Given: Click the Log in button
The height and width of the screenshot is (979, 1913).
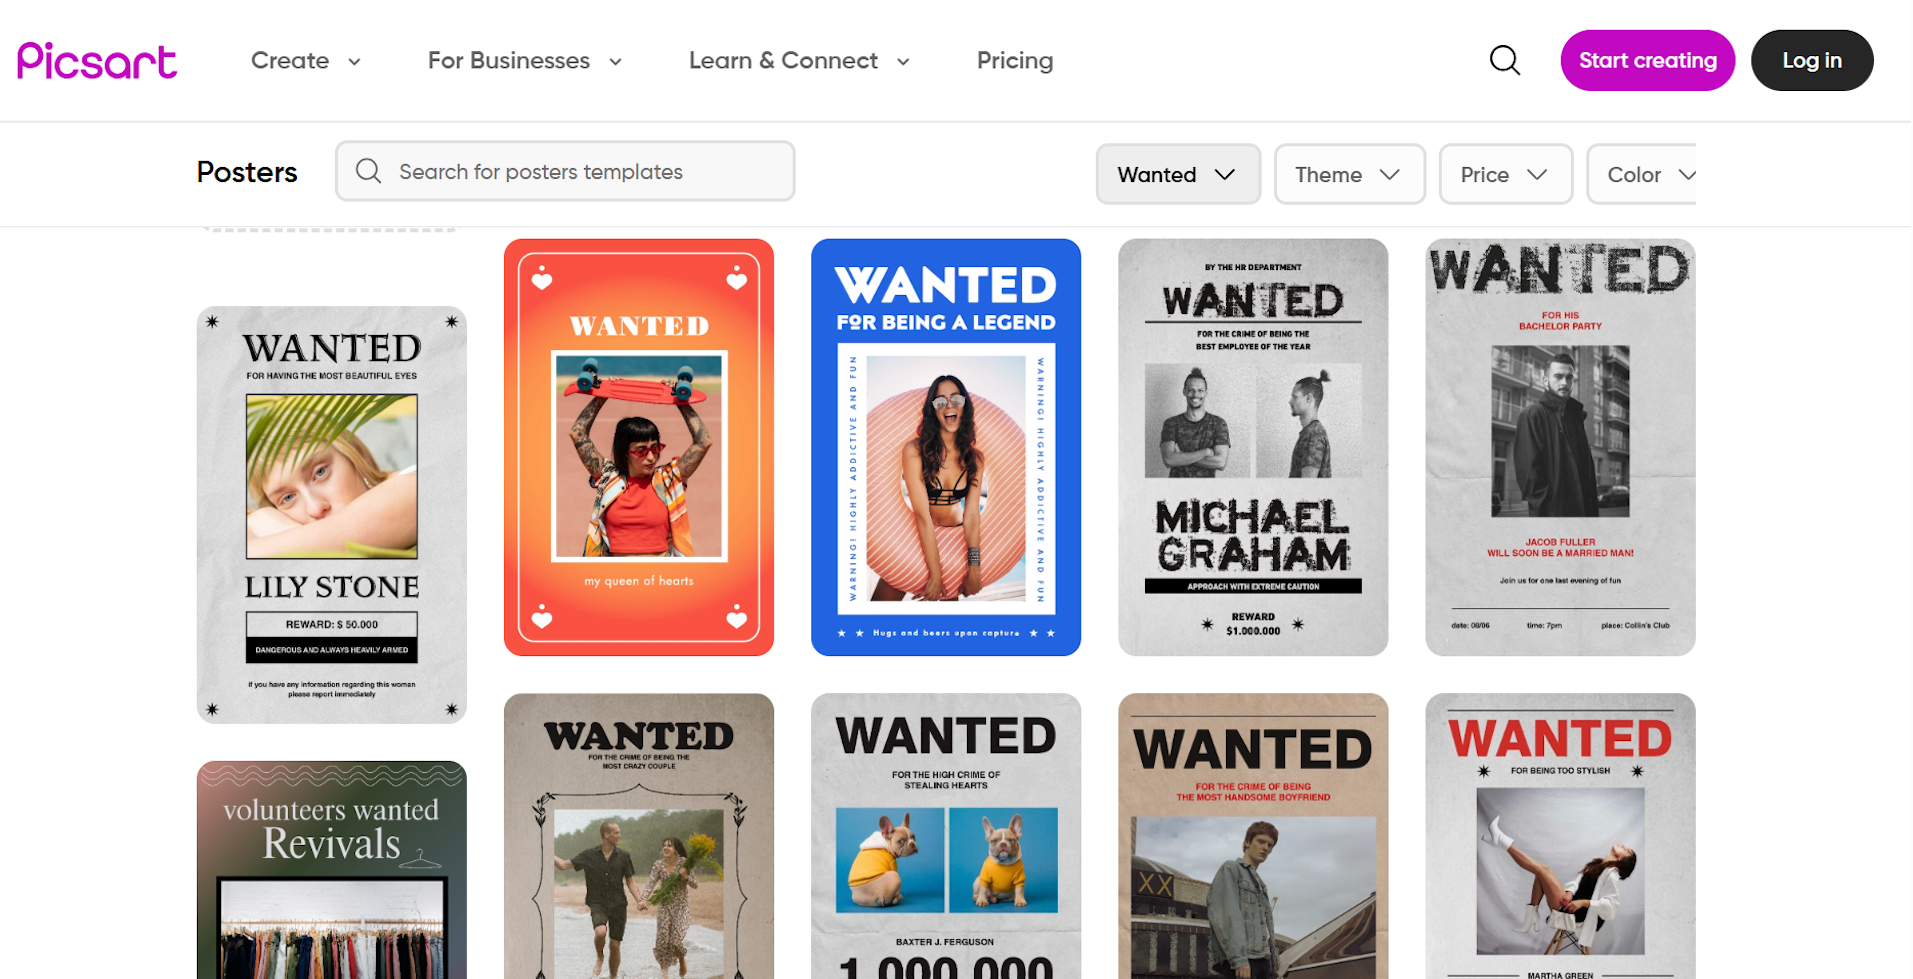Looking at the screenshot, I should (x=1811, y=60).
